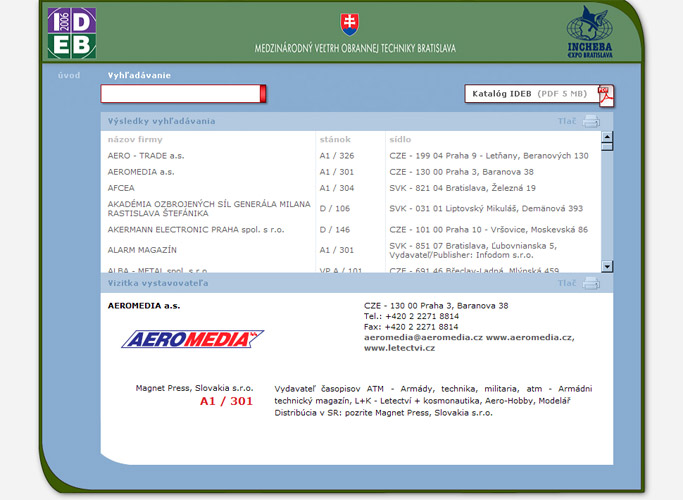Image resolution: width=683 pixels, height=500 pixels.
Task: Go to the úvod page
Action: pos(69,75)
